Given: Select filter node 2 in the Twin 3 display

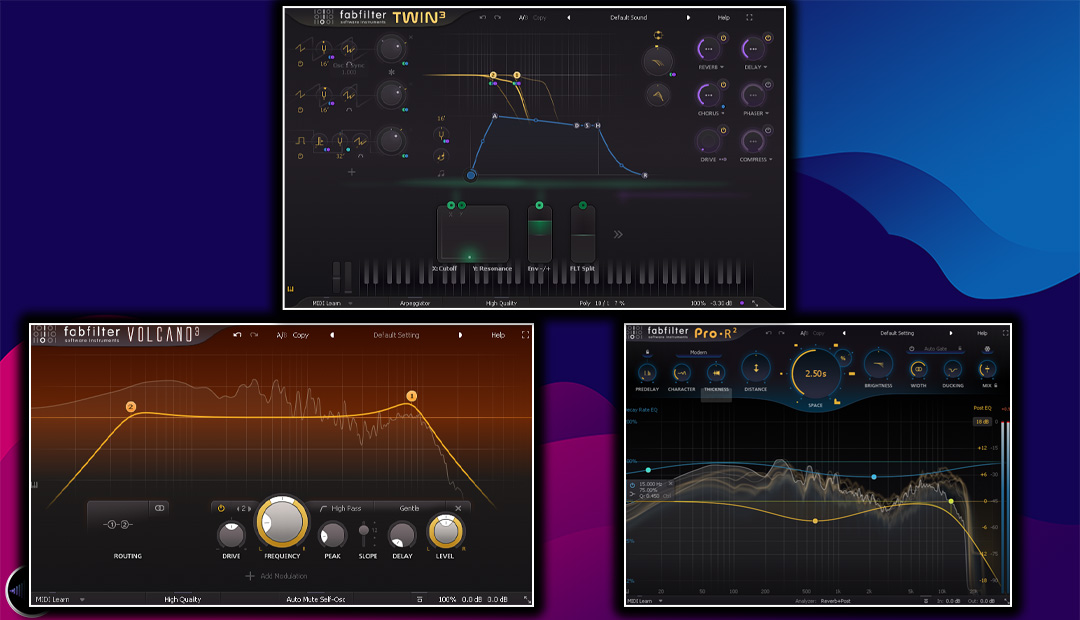Looking at the screenshot, I should pos(493,74).
